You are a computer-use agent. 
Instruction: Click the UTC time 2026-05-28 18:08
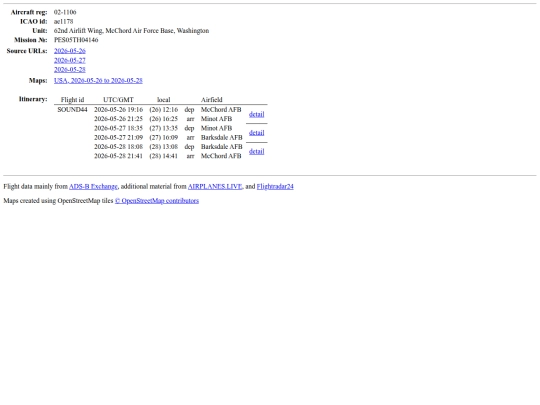[118, 147]
